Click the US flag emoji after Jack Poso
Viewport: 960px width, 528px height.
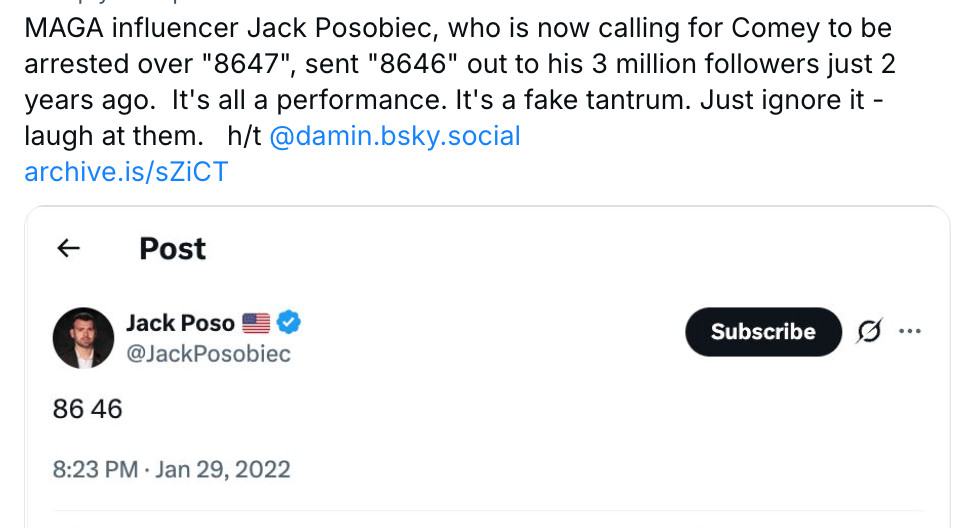pyautogui.click(x=256, y=323)
